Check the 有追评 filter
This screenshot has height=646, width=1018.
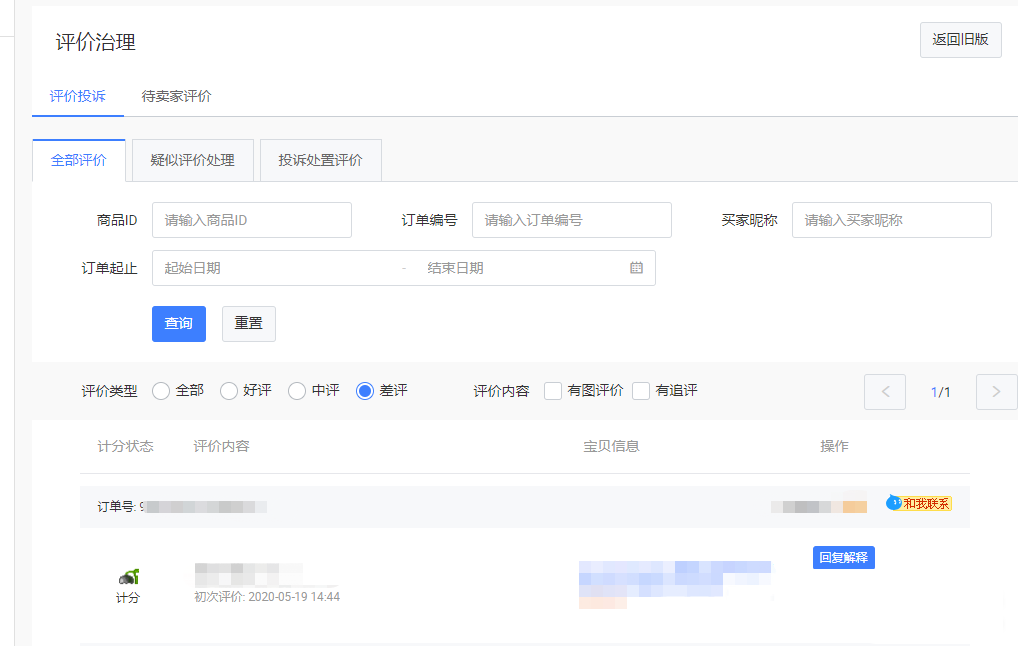(640, 390)
